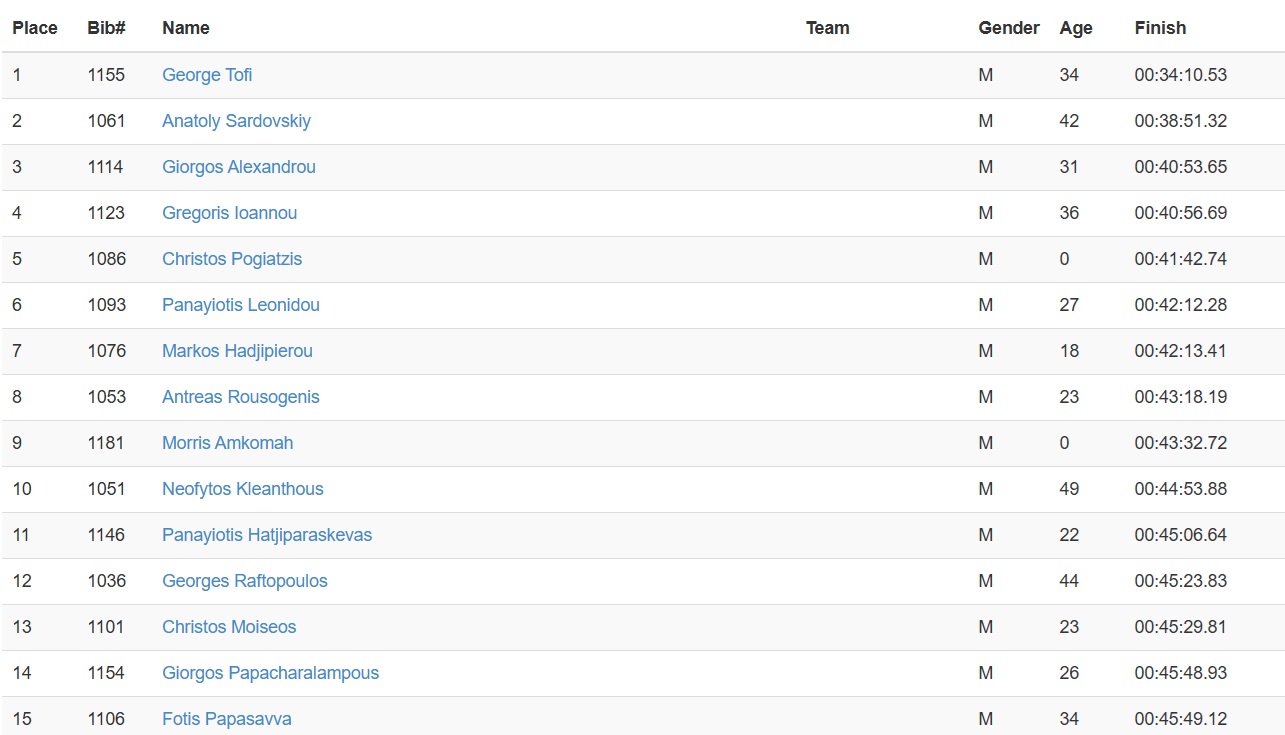Click the Christos Moiseos link

229,627
